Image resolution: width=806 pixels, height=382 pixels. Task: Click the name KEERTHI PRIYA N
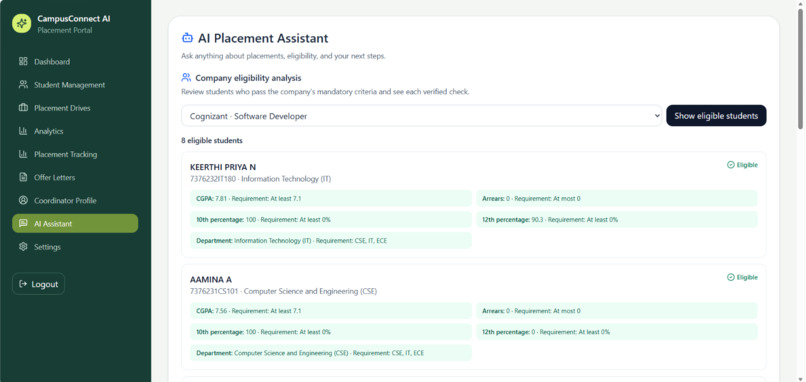pos(223,167)
